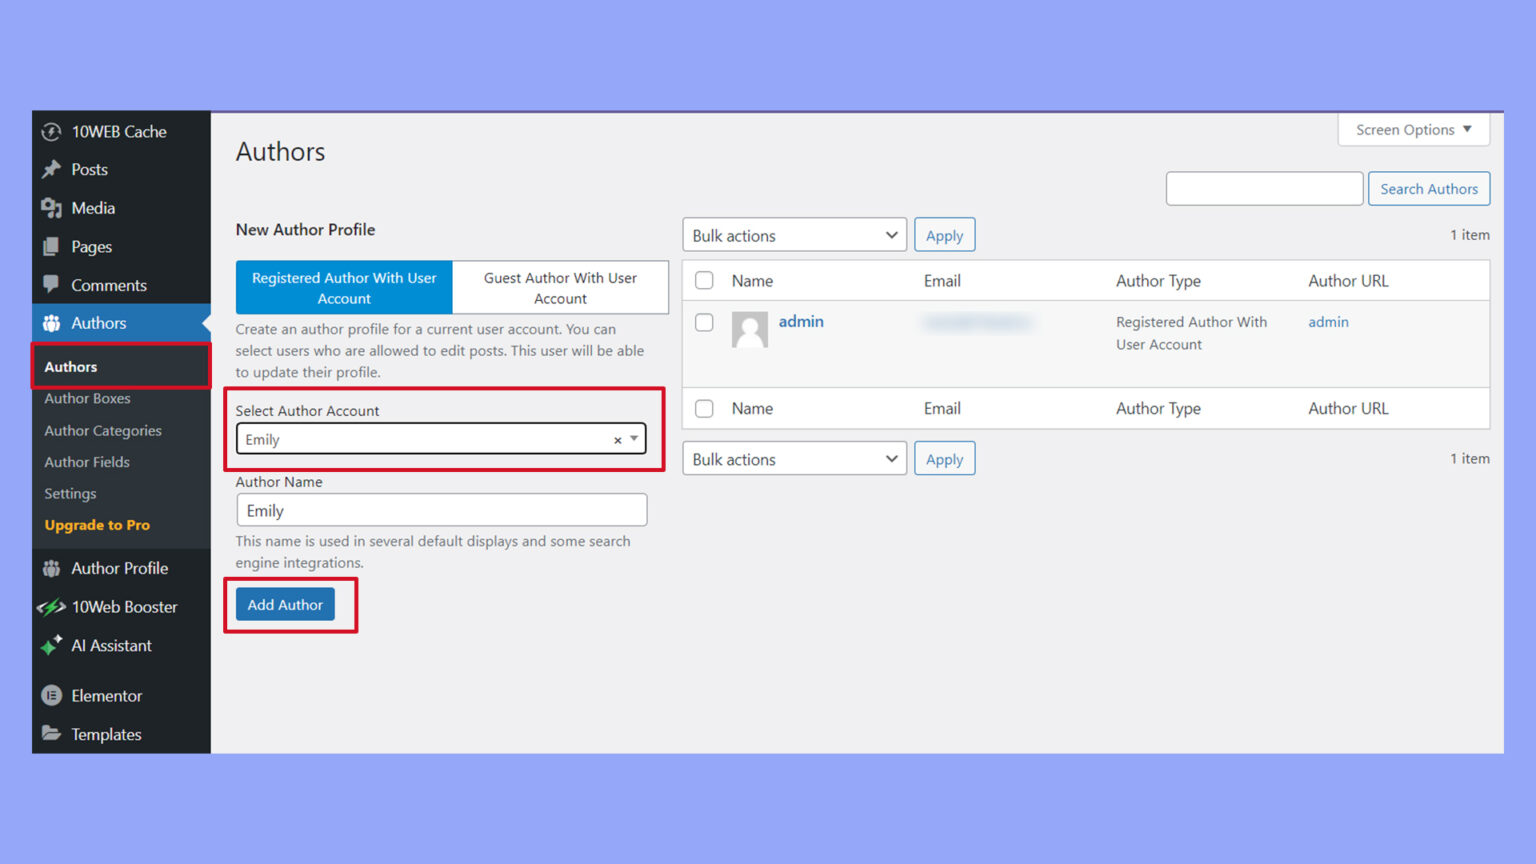Click the Add Author button
The image size is (1536, 864).
pyautogui.click(x=285, y=604)
